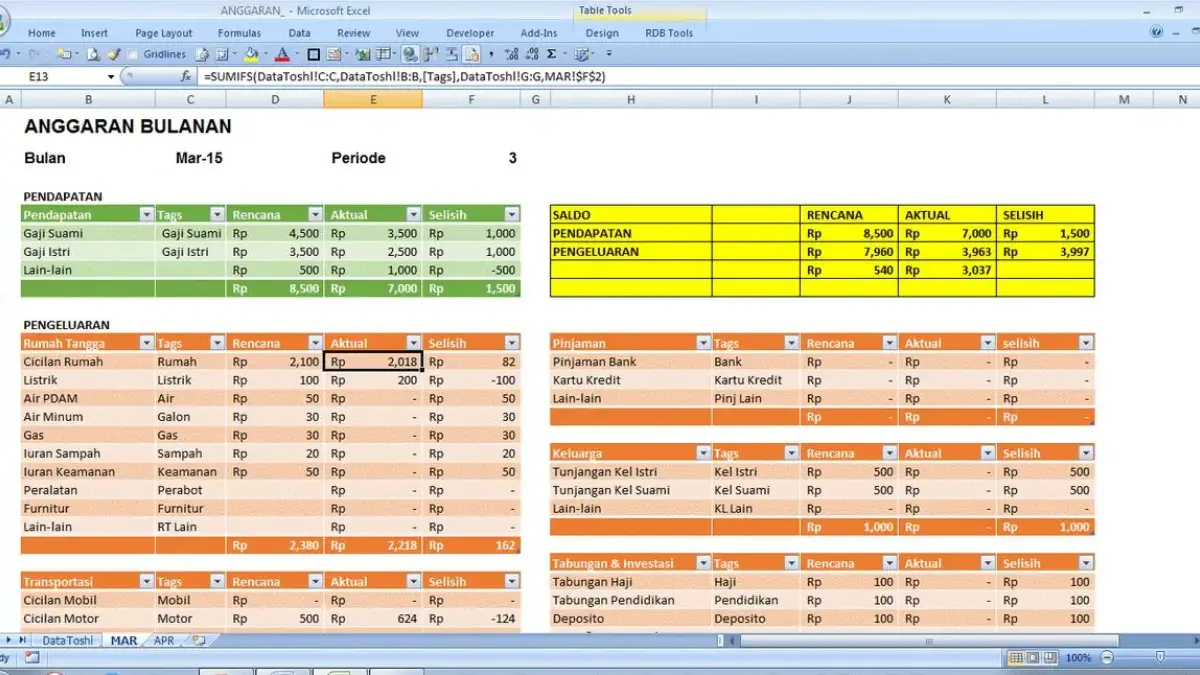The width and height of the screenshot is (1200, 675).
Task: Select the PENGELUARAN label in the yellow table
Action: (631, 252)
